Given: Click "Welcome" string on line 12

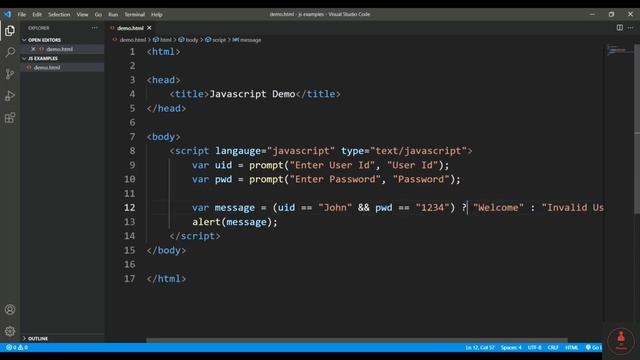Looking at the screenshot, I should [x=498, y=207].
